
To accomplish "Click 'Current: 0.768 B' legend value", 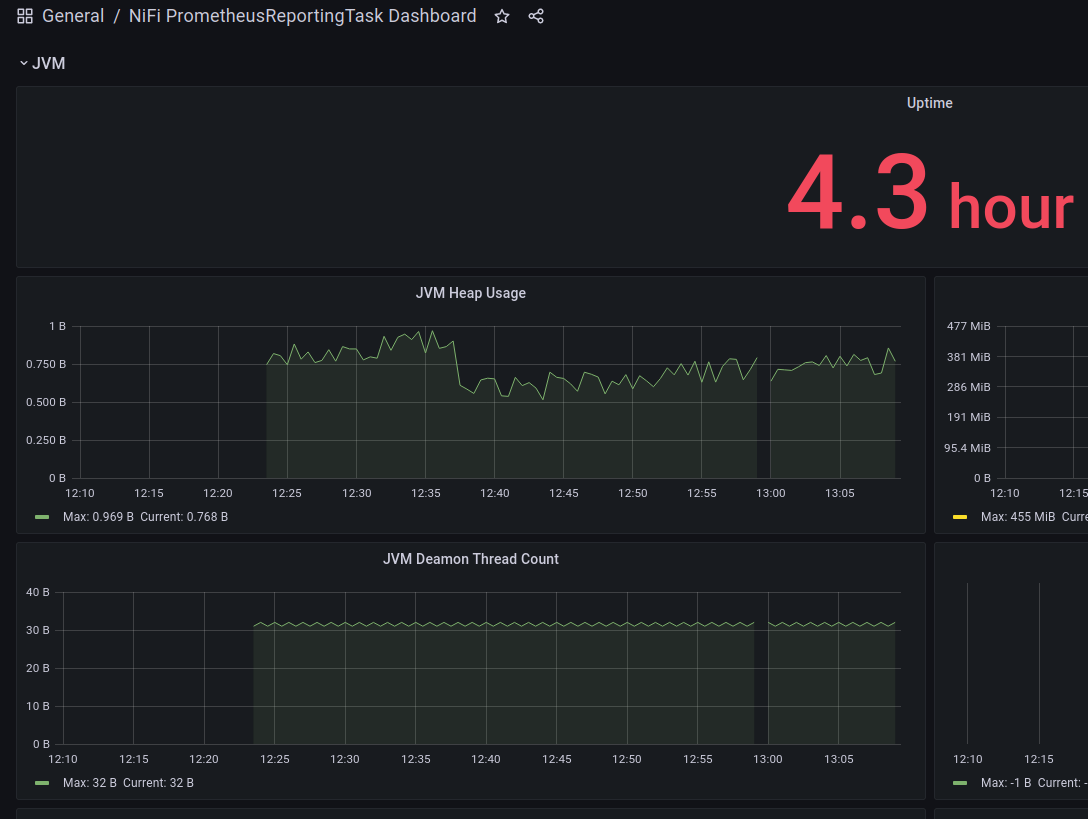I will click(x=184, y=517).
